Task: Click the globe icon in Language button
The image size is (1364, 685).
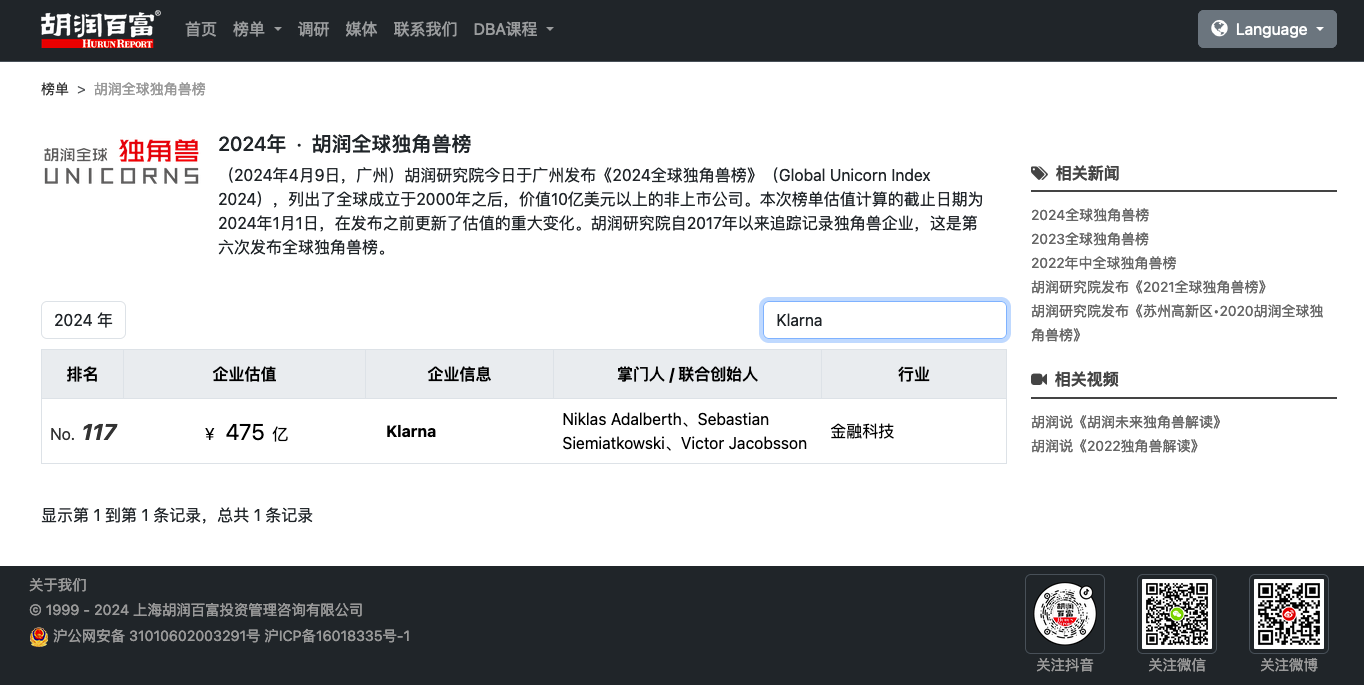Action: [1219, 29]
